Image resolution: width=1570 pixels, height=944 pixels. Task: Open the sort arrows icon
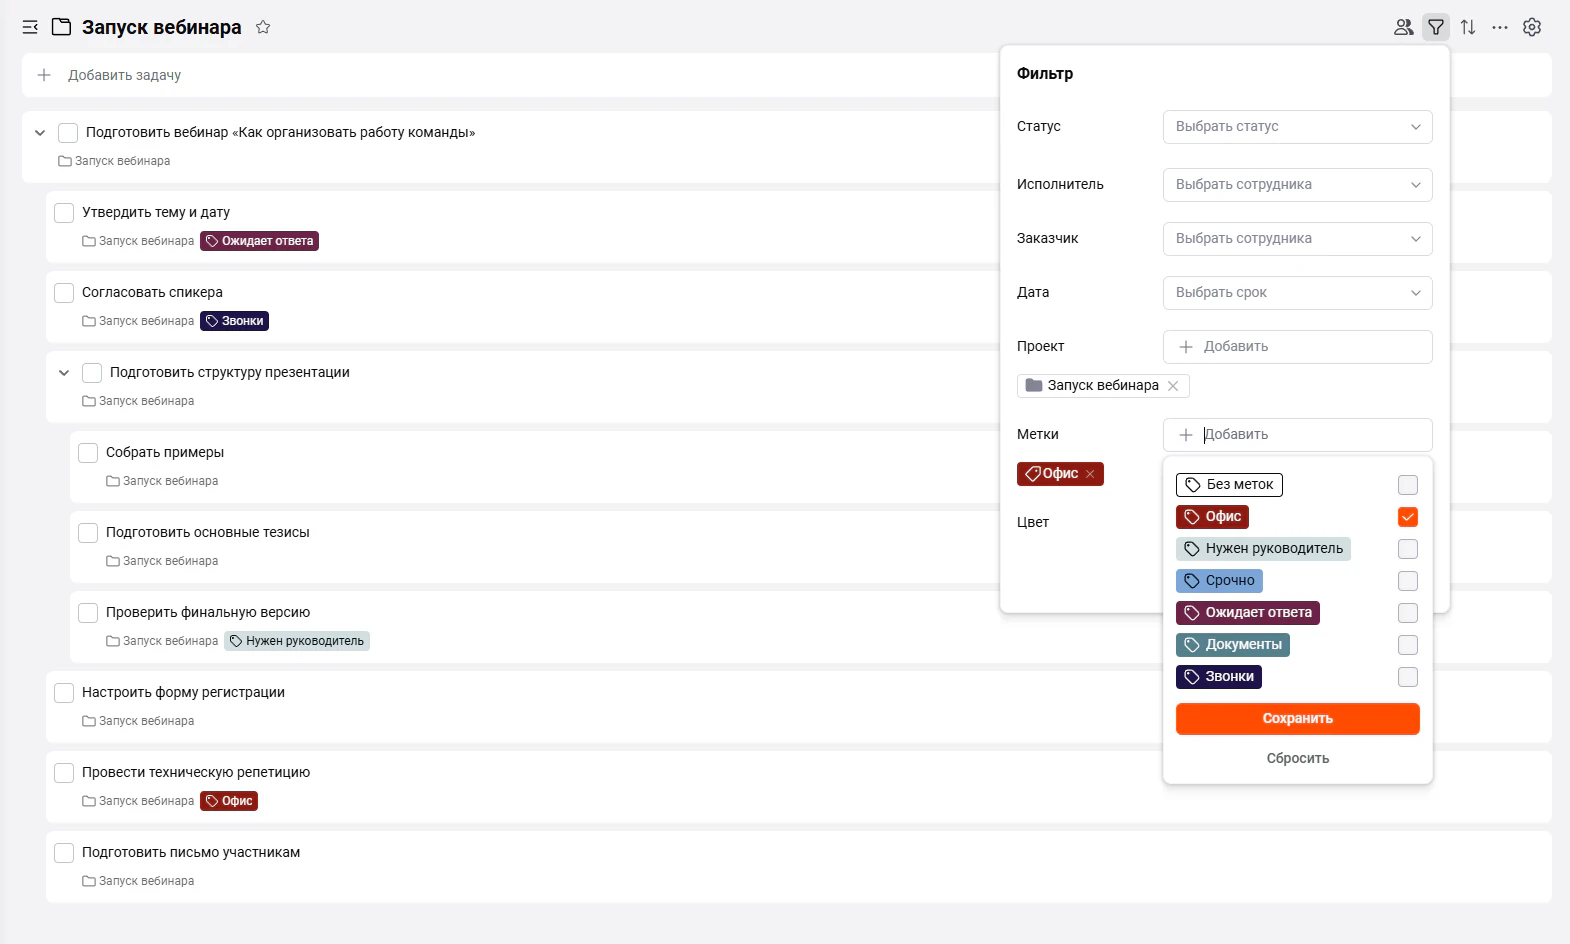(1468, 27)
